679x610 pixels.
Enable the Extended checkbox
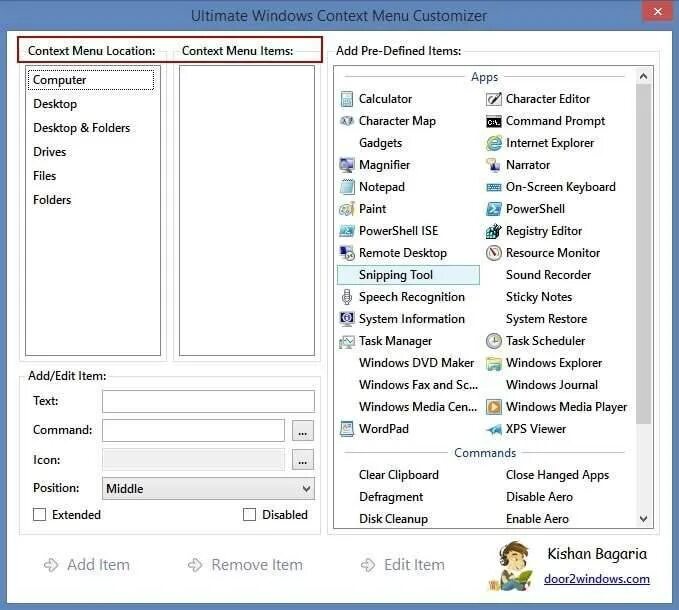tap(39, 515)
